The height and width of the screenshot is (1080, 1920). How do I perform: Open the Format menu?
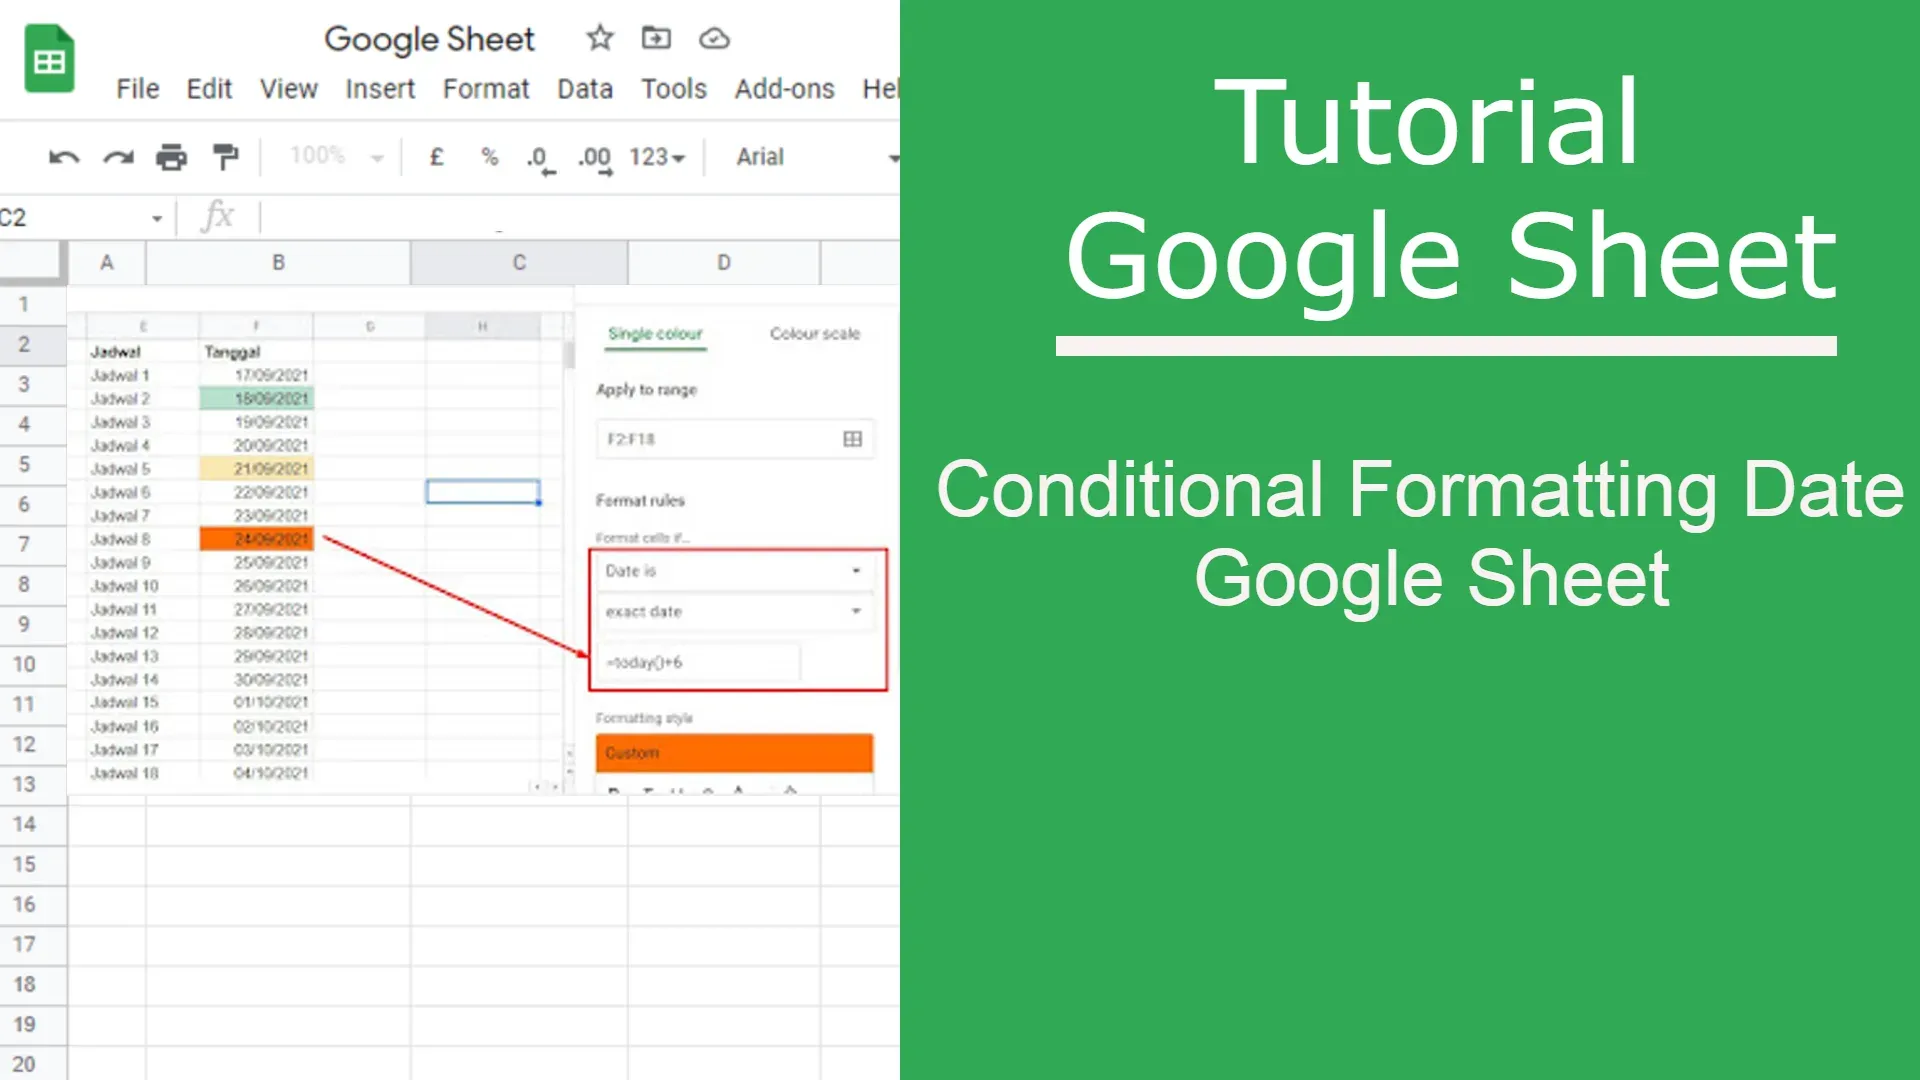tap(486, 89)
